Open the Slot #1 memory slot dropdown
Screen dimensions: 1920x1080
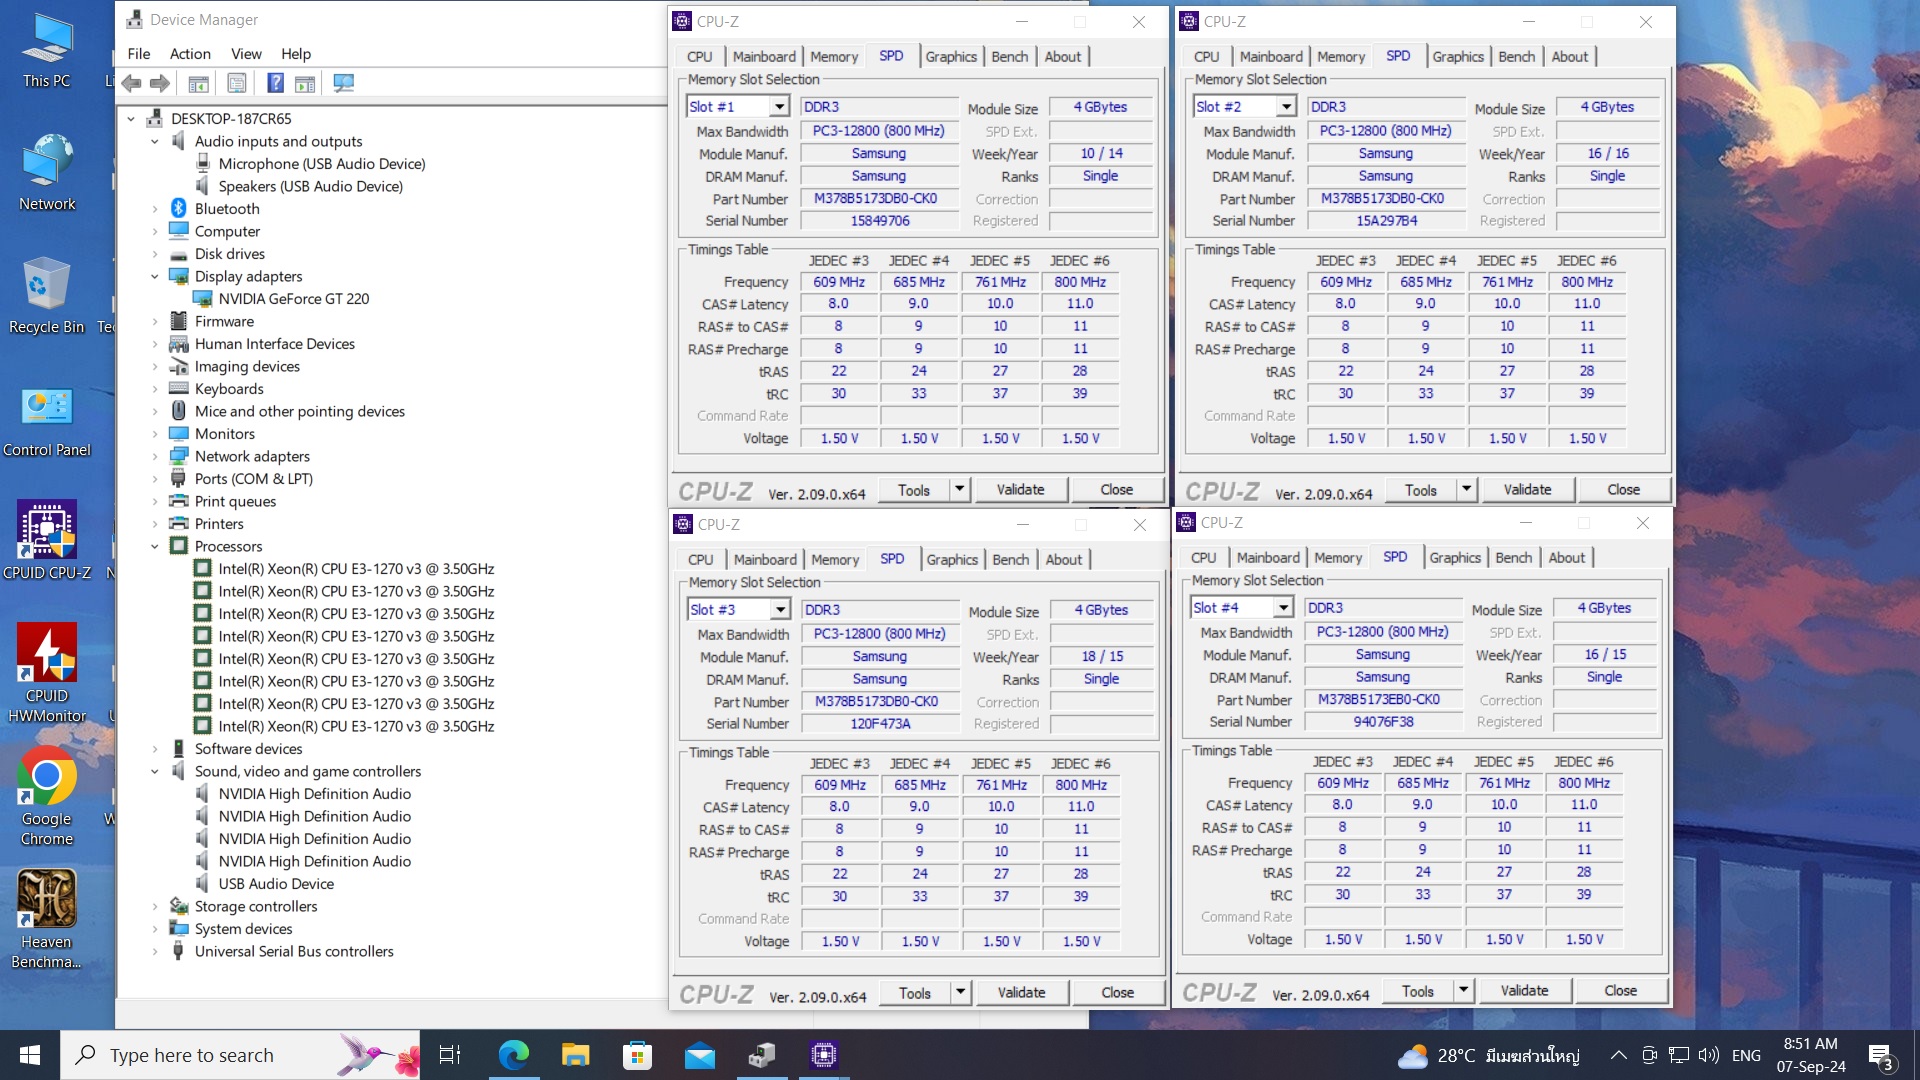[x=779, y=105]
